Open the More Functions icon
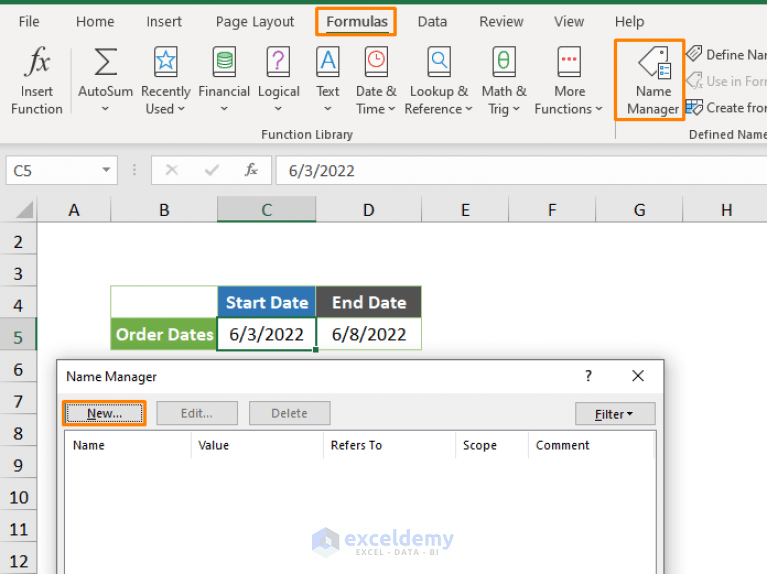The image size is (767, 574). tap(569, 62)
